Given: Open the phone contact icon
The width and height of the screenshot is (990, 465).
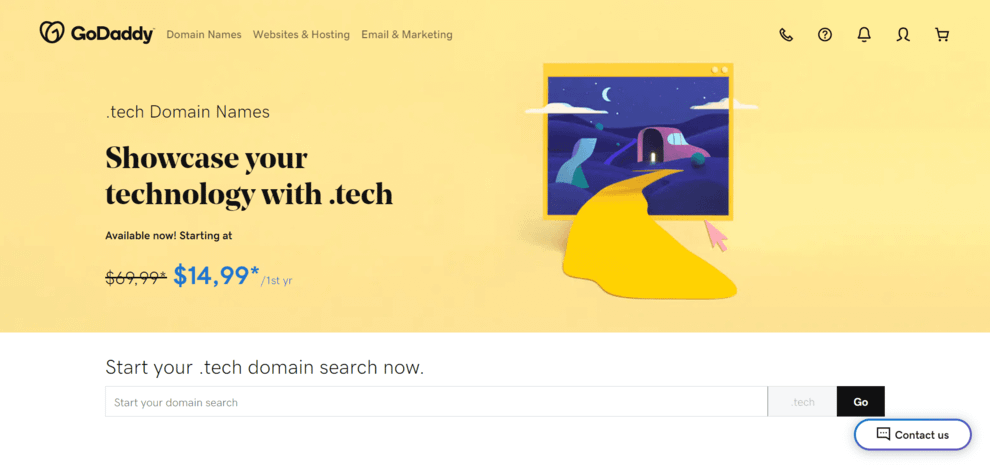Looking at the screenshot, I should [x=785, y=35].
